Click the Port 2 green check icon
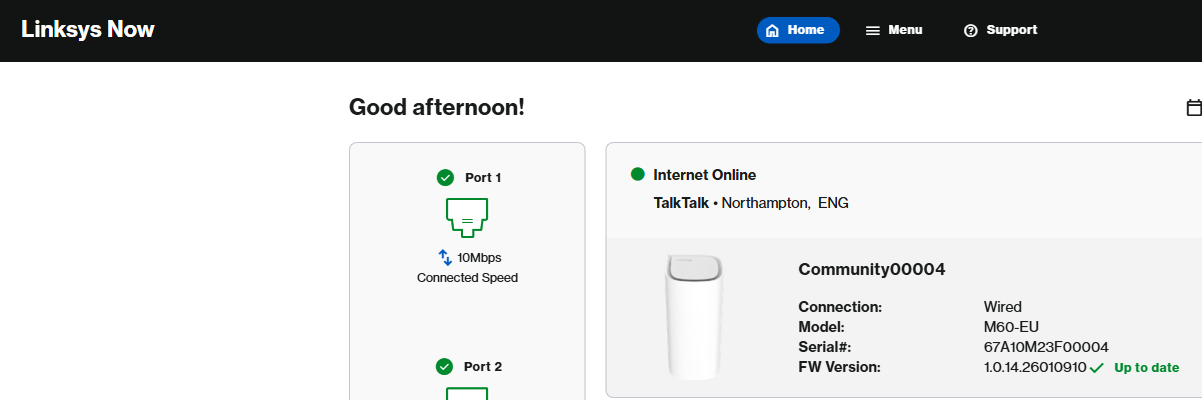The image size is (1202, 400). 446,367
